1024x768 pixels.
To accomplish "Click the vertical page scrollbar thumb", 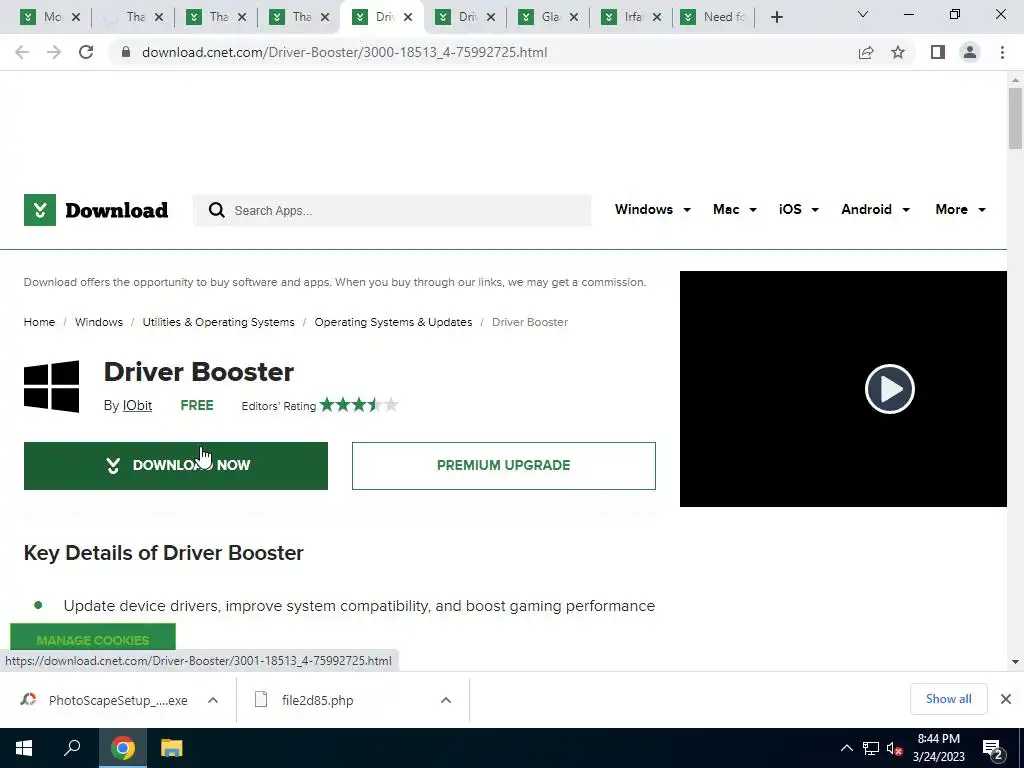I will 1015,119.
